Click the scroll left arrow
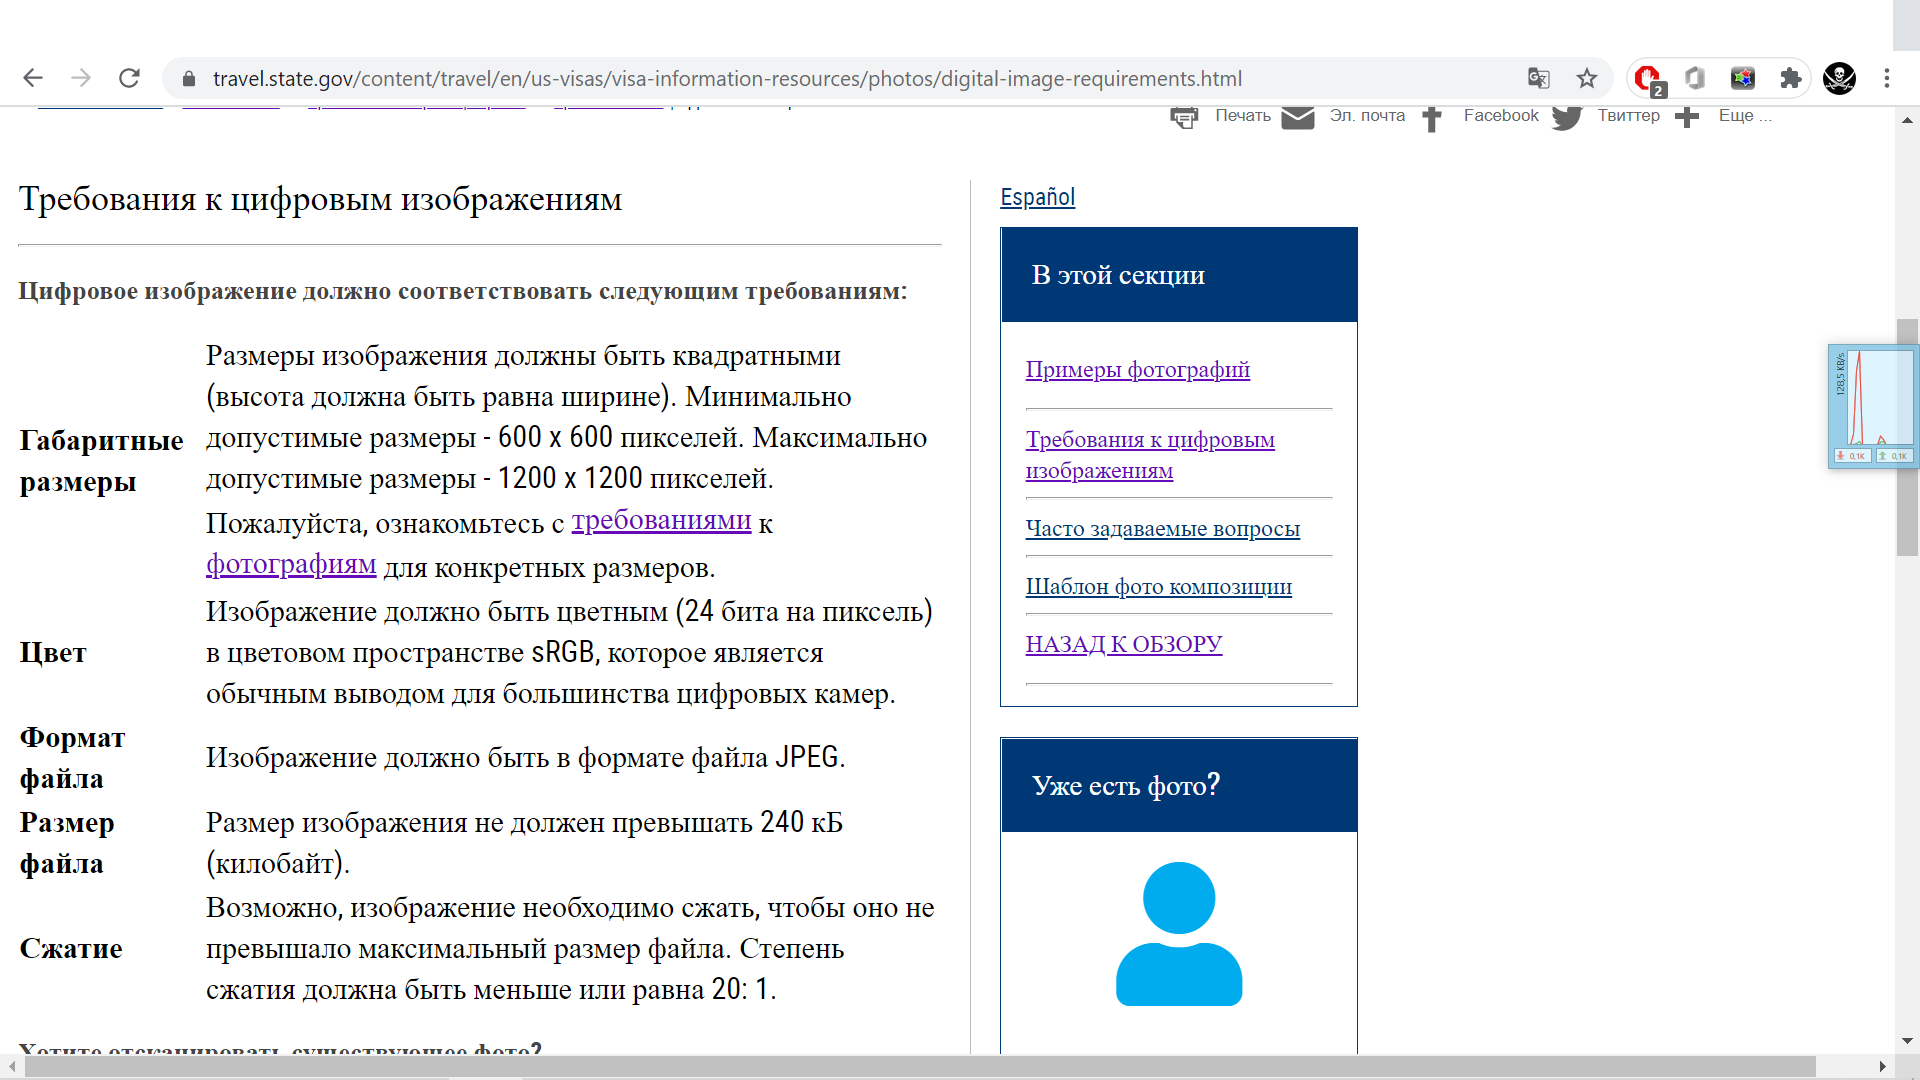Screen dimensions: 1920x1080 pyautogui.click(x=11, y=1067)
